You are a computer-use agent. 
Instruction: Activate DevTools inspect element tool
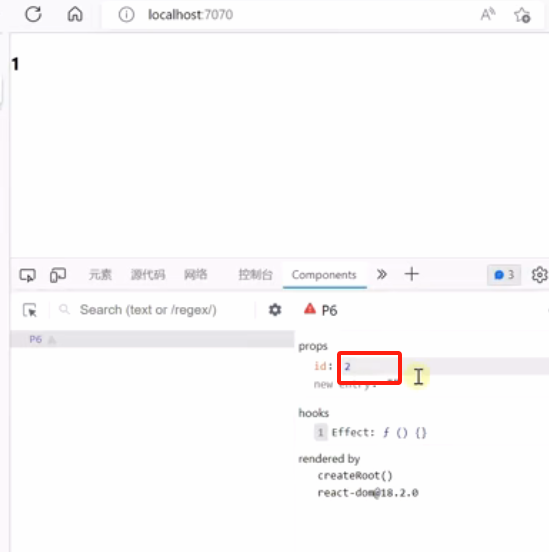(27, 275)
